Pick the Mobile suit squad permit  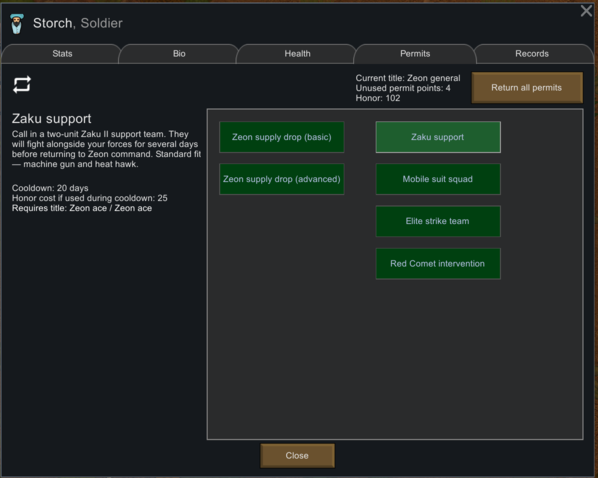(438, 179)
